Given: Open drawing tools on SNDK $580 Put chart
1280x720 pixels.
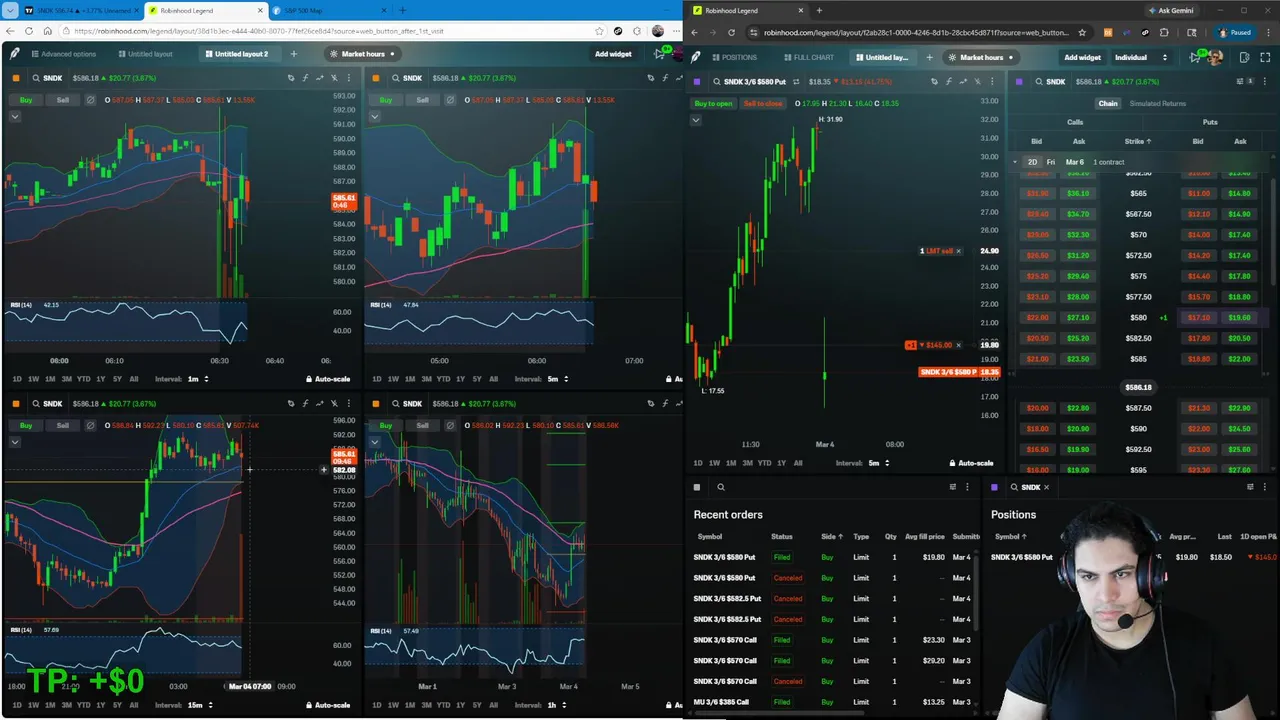Looking at the screenshot, I should 934,82.
